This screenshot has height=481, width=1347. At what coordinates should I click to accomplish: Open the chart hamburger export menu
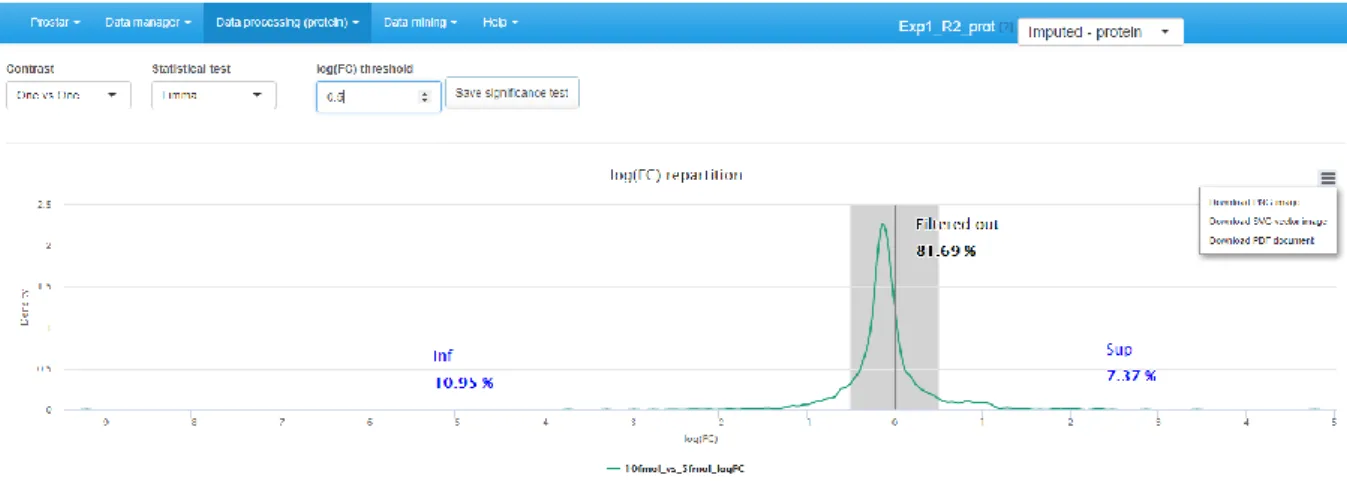click(1327, 178)
